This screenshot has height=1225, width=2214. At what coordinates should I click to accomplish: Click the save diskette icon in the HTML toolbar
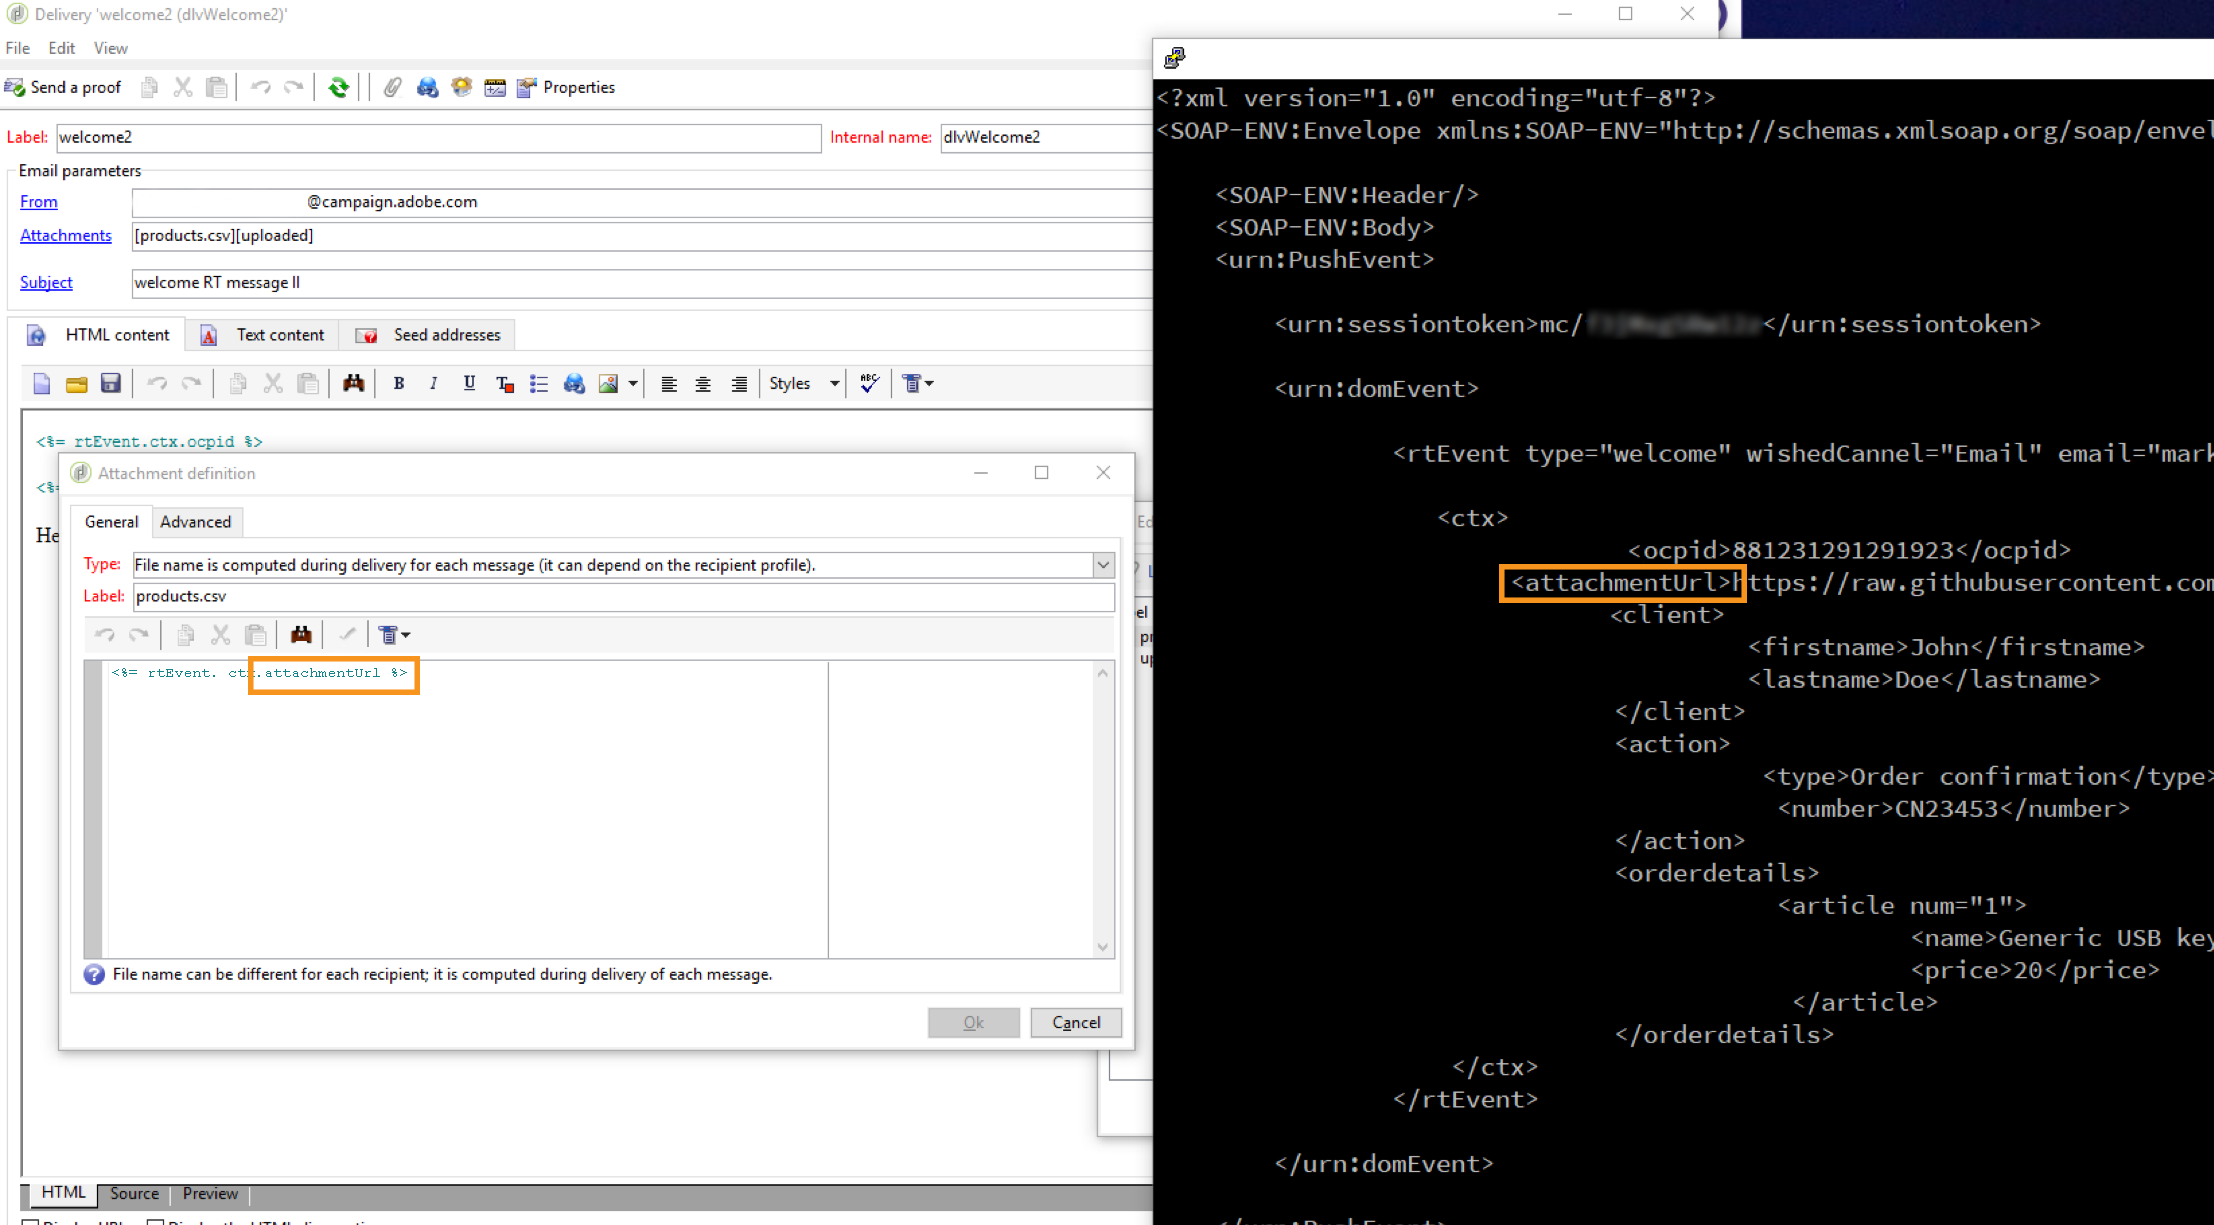coord(111,384)
